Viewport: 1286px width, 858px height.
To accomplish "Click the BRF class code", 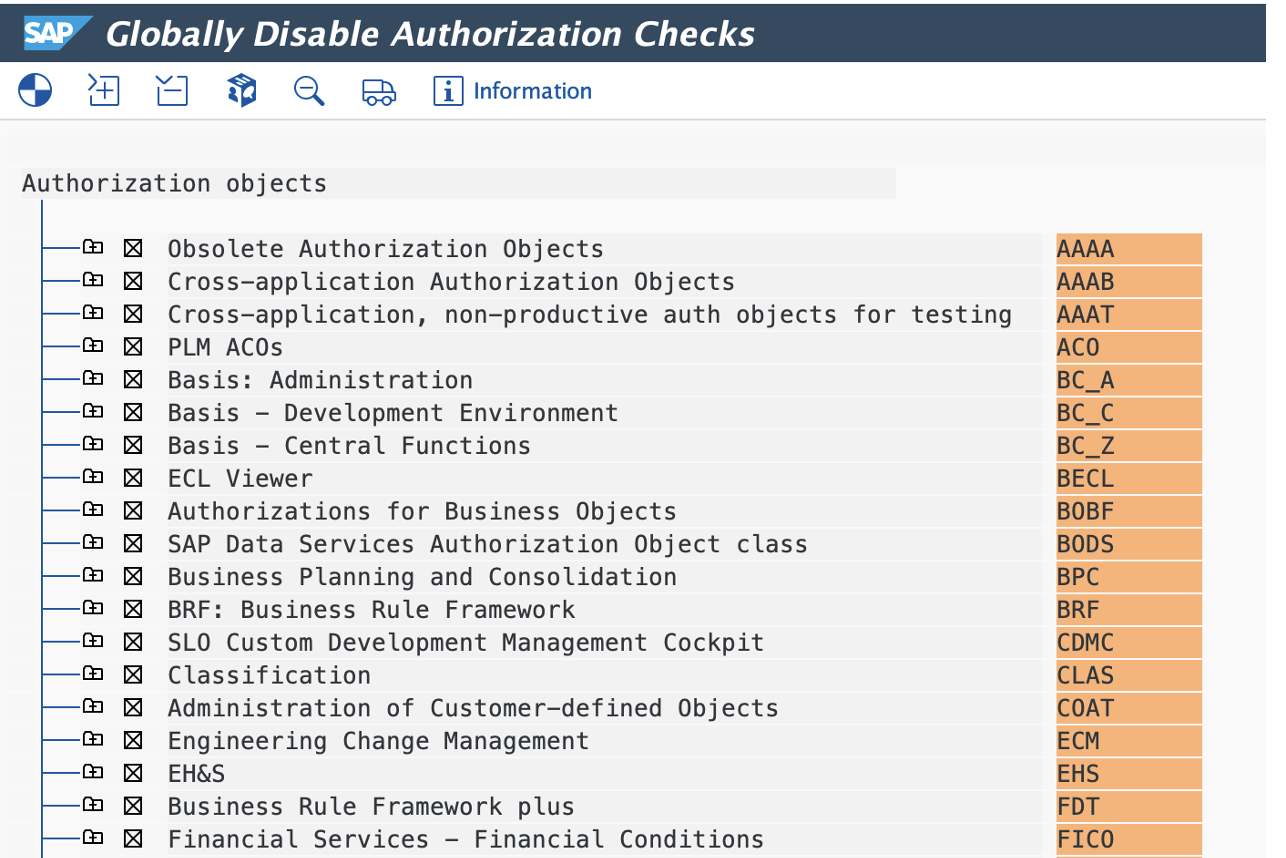I will point(1129,610).
